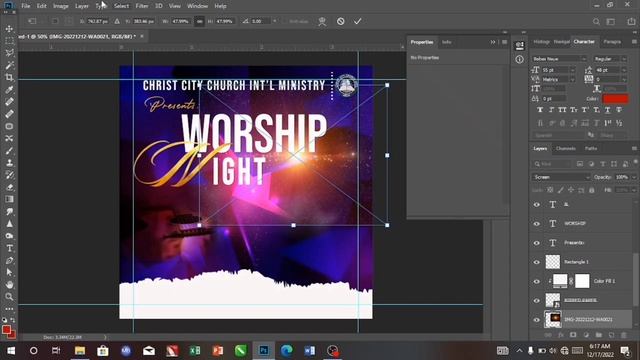640x360 pixels.
Task: Select the Move tool
Action: pyautogui.click(x=9, y=29)
